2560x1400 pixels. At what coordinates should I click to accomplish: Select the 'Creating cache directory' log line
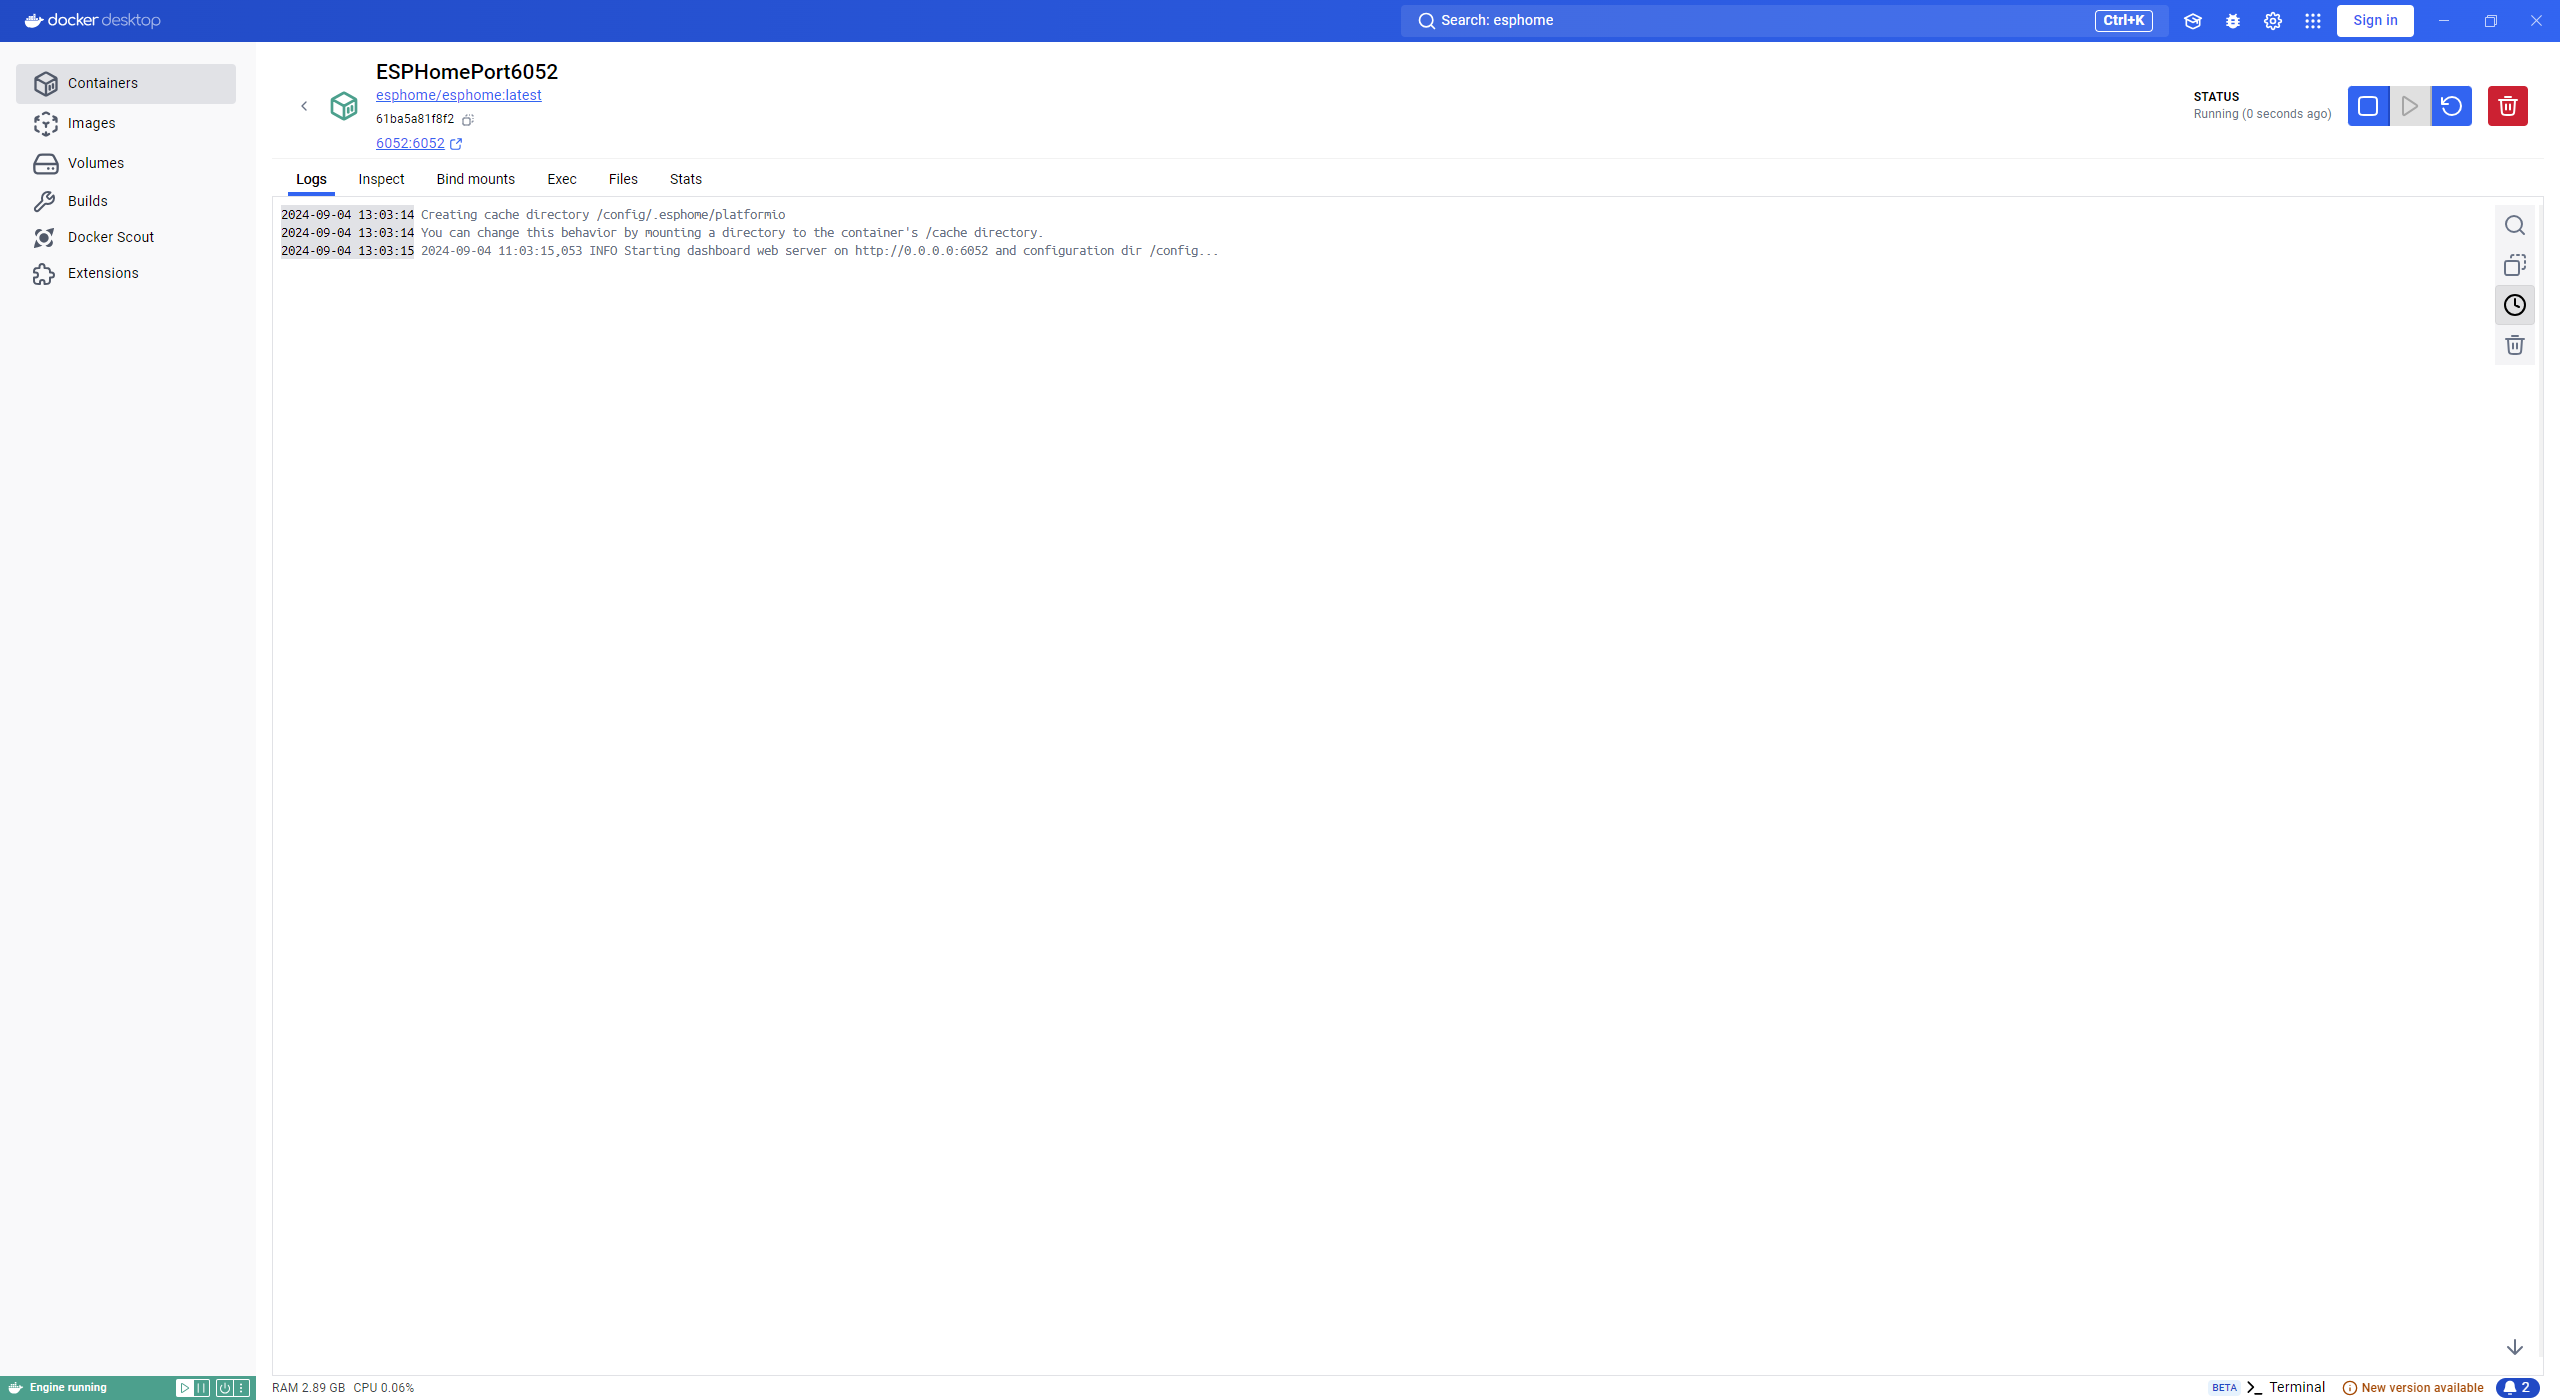(x=602, y=215)
